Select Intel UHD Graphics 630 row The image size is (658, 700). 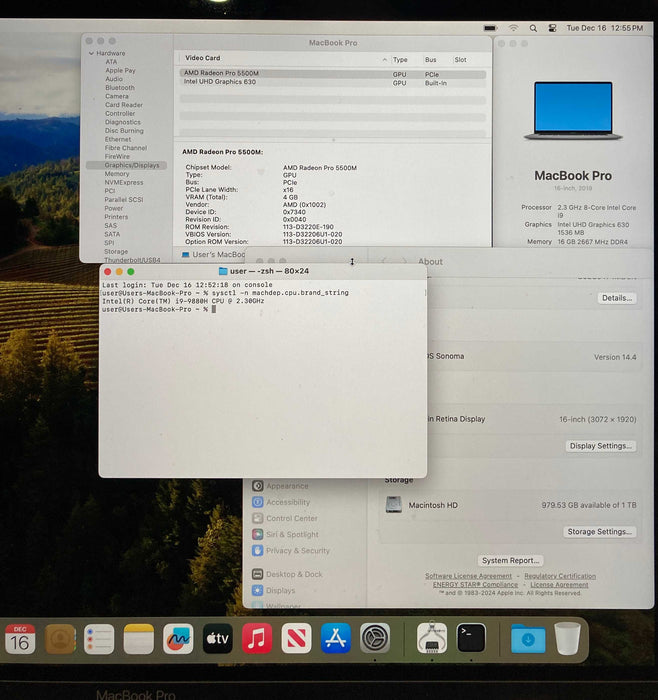pyautogui.click(x=332, y=82)
